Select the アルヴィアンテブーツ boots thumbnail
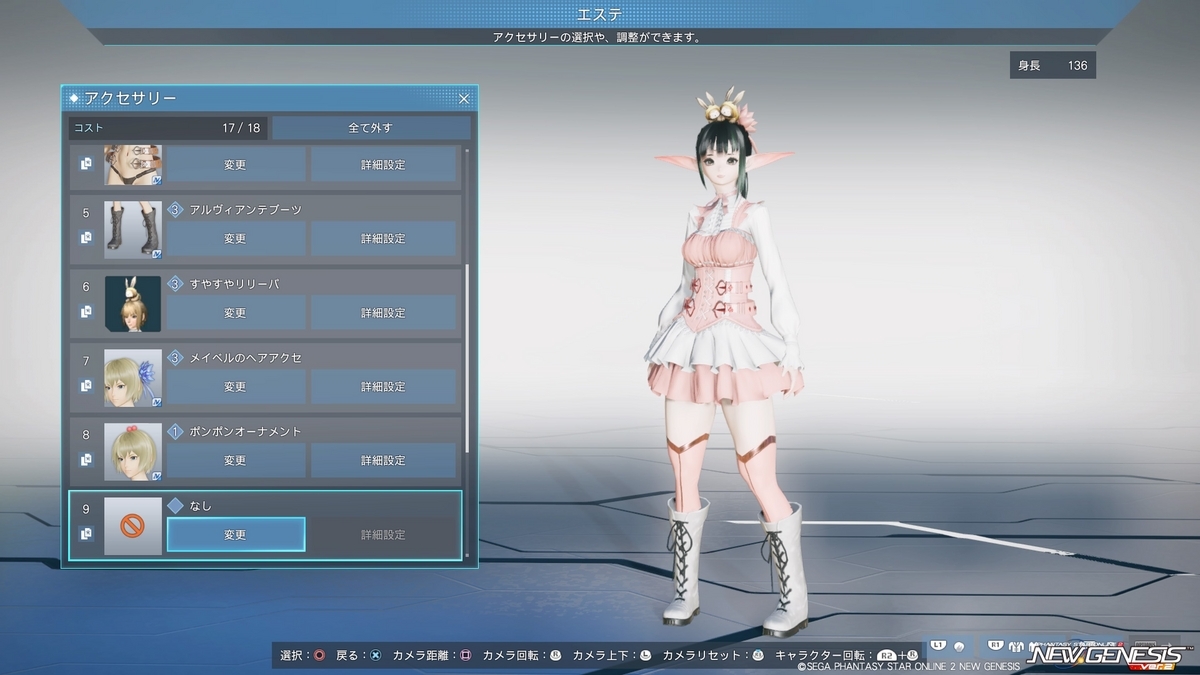 coord(133,230)
